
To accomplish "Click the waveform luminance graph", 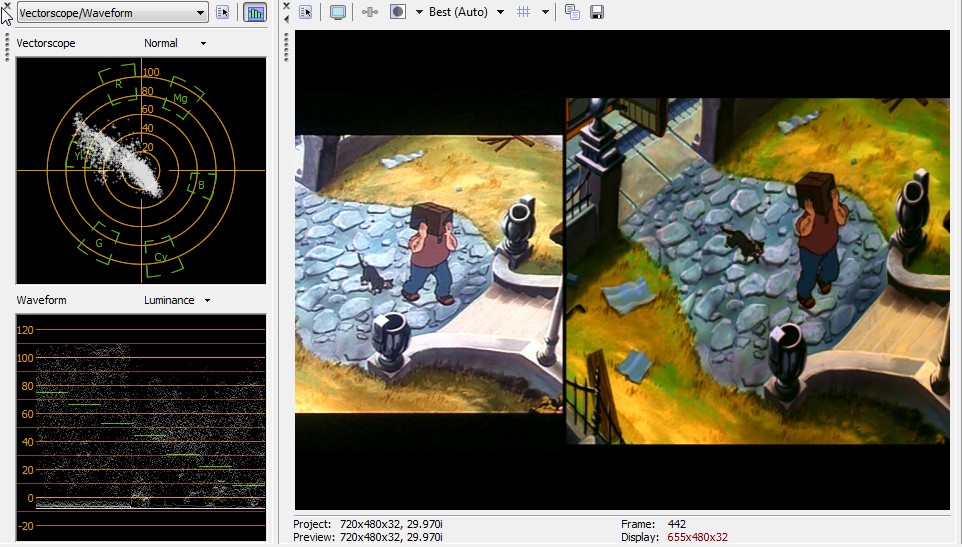I will coord(141,428).
